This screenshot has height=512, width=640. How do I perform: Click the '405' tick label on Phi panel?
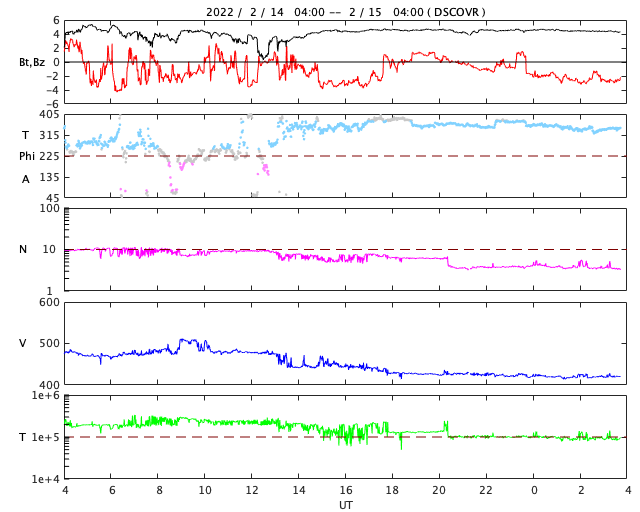click(x=49, y=115)
